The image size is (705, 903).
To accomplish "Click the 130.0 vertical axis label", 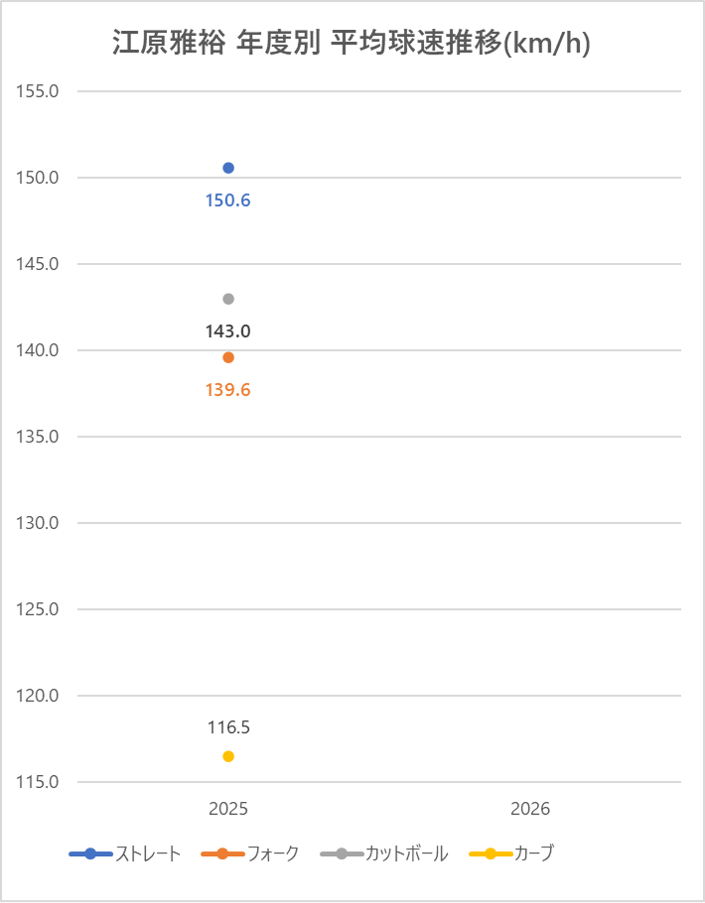I will click(37, 523).
